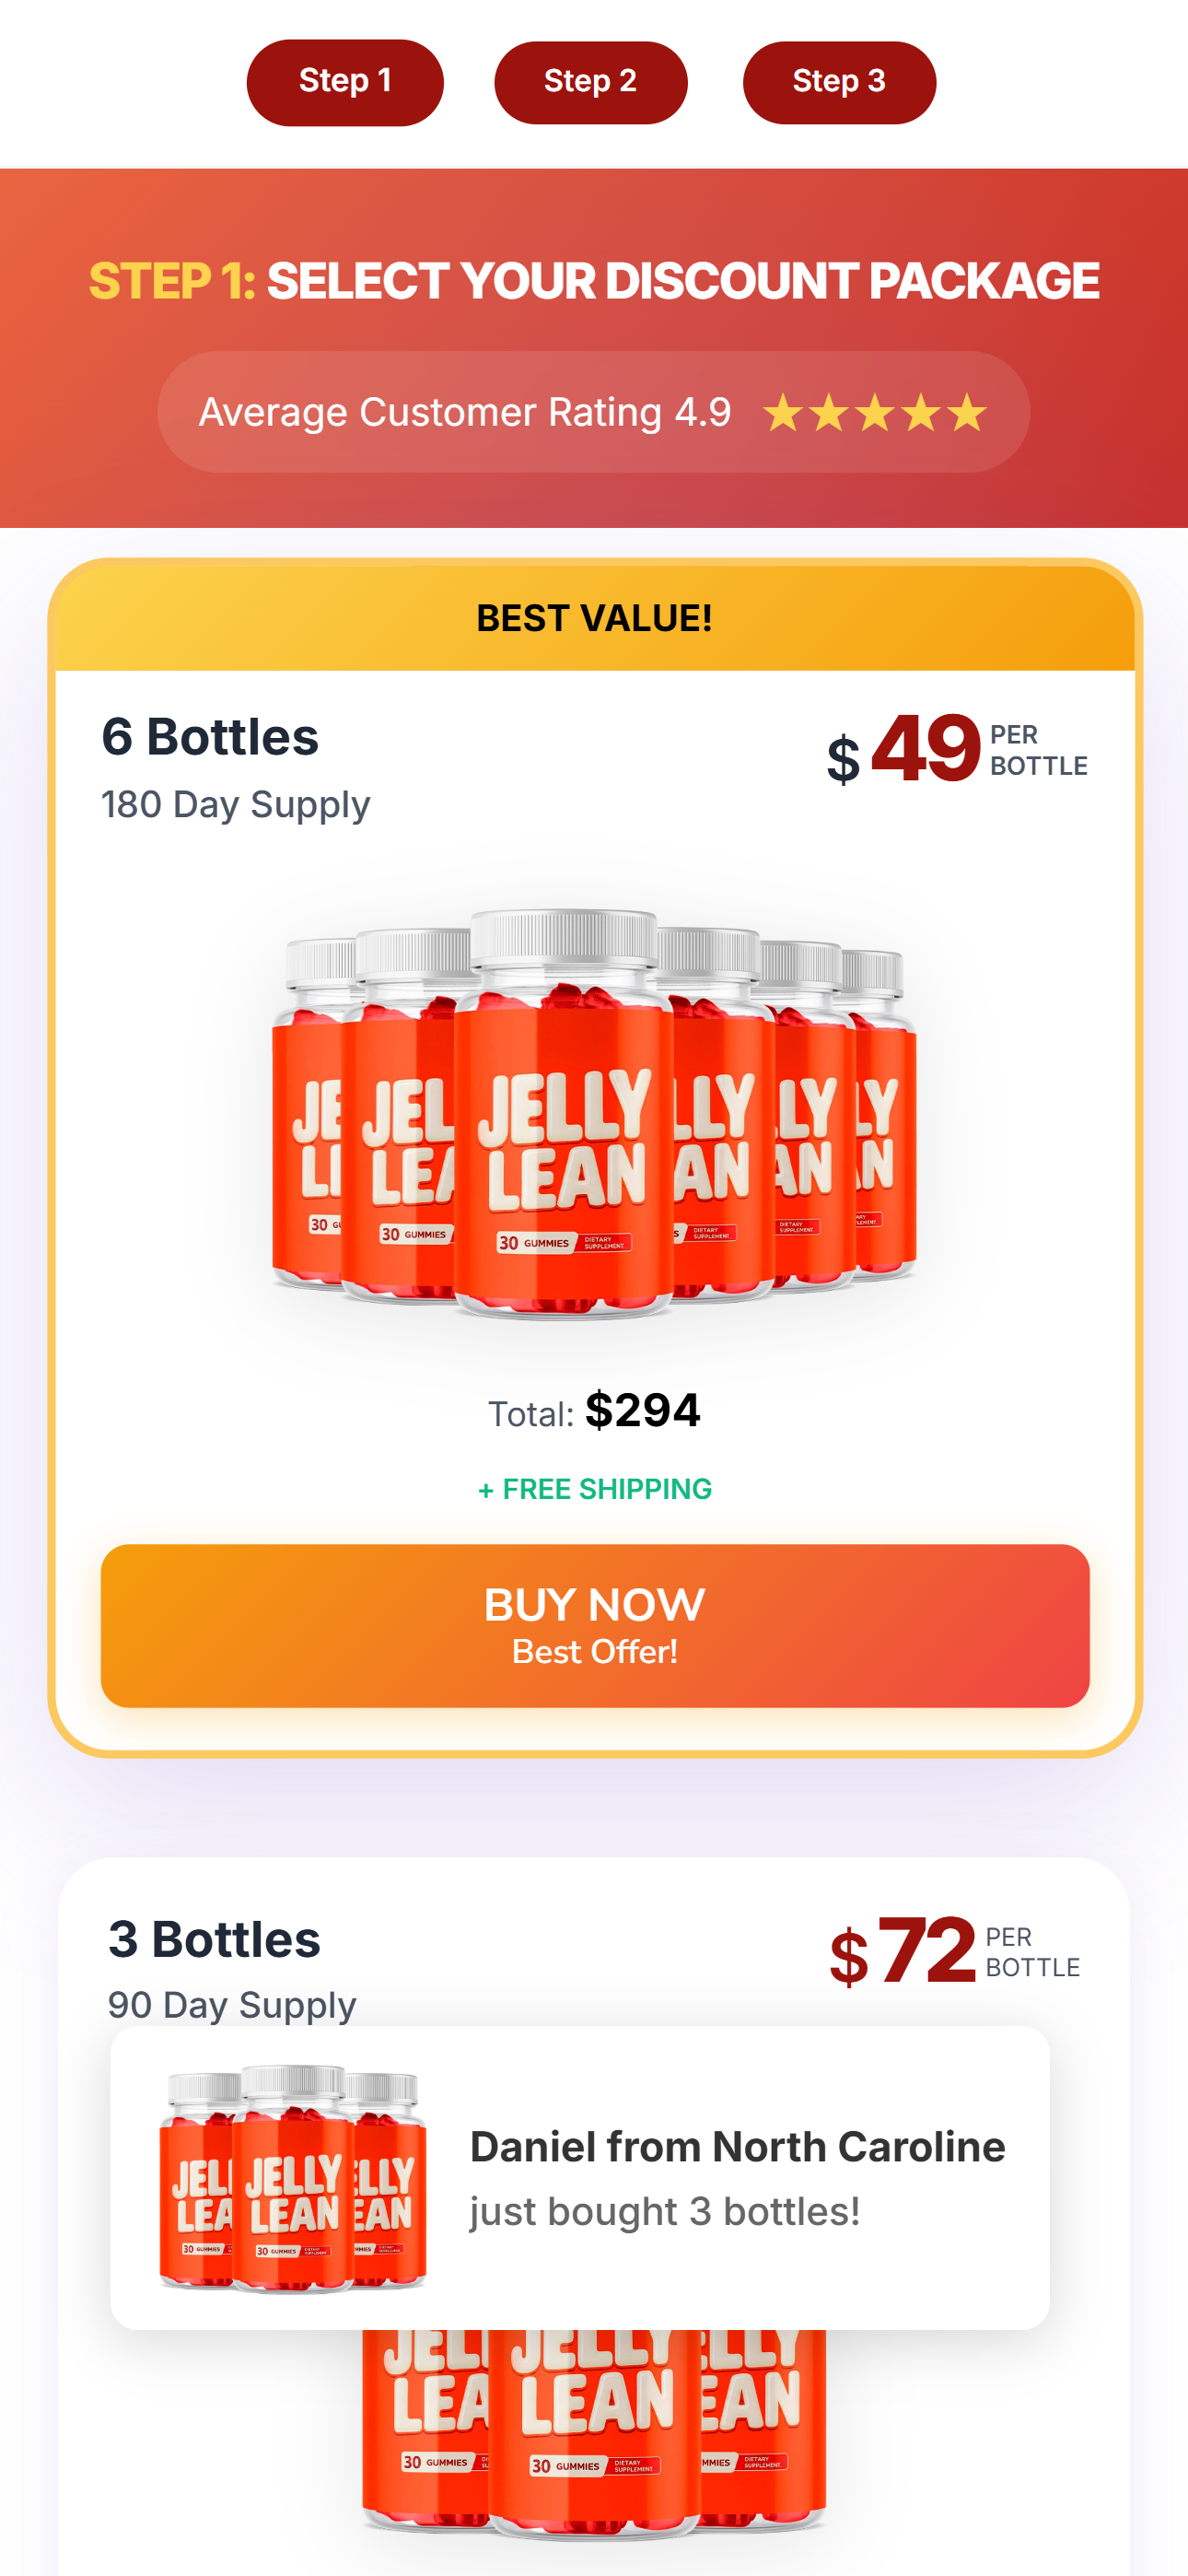Screen dimensions: 1188x2576
Task: Click the three-bottle thumbnail in the notification
Action: click(293, 2178)
